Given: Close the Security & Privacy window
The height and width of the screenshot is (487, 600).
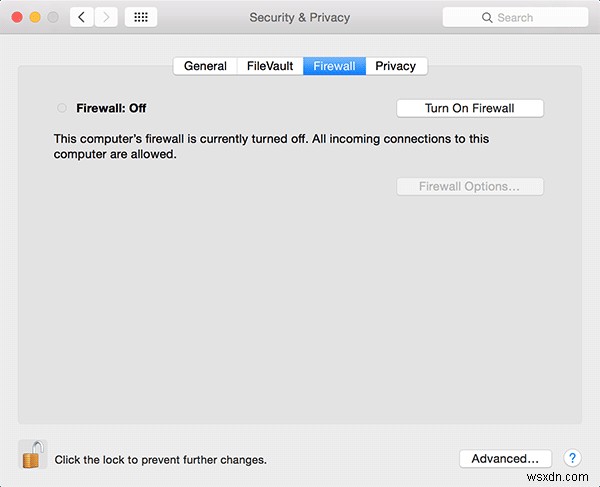Looking at the screenshot, I should click(x=17, y=17).
